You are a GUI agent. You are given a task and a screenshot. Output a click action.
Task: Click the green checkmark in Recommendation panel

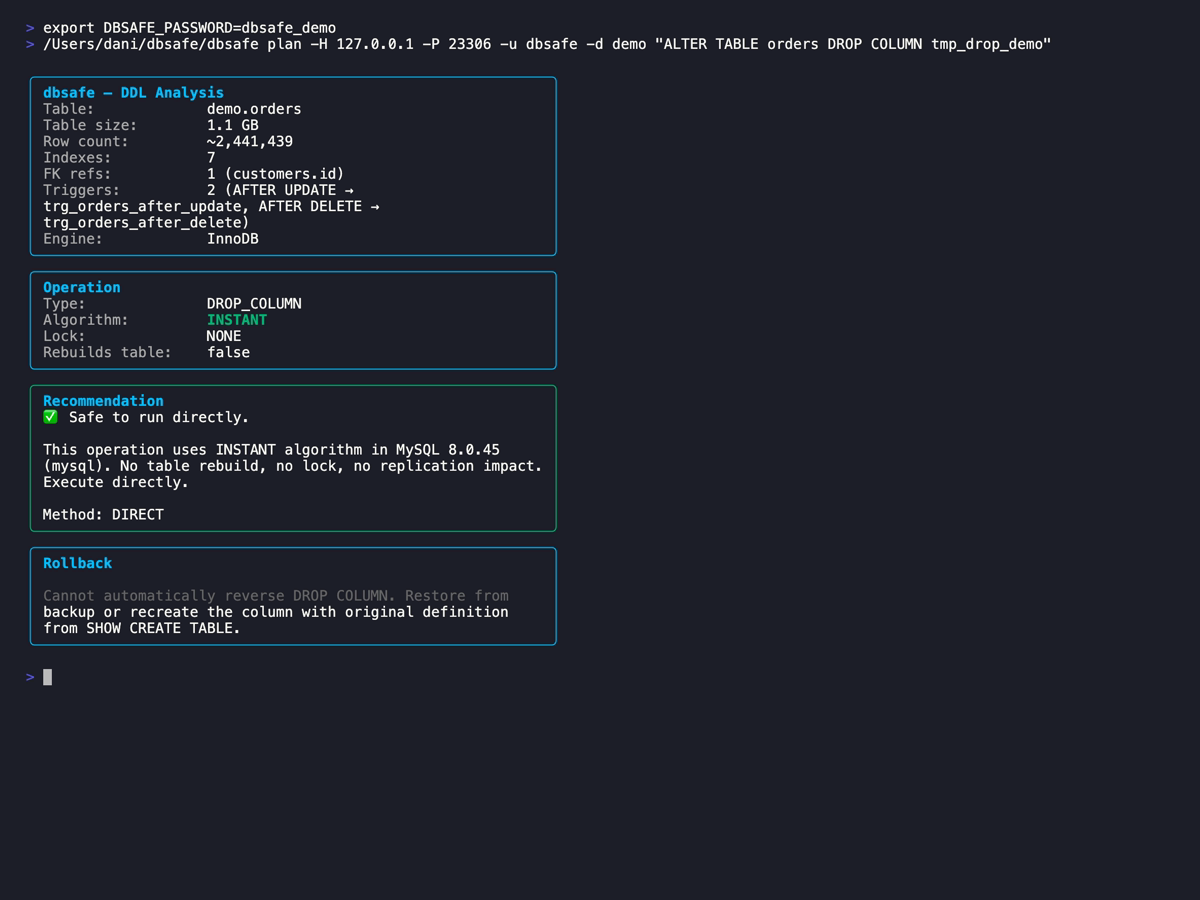(50, 416)
